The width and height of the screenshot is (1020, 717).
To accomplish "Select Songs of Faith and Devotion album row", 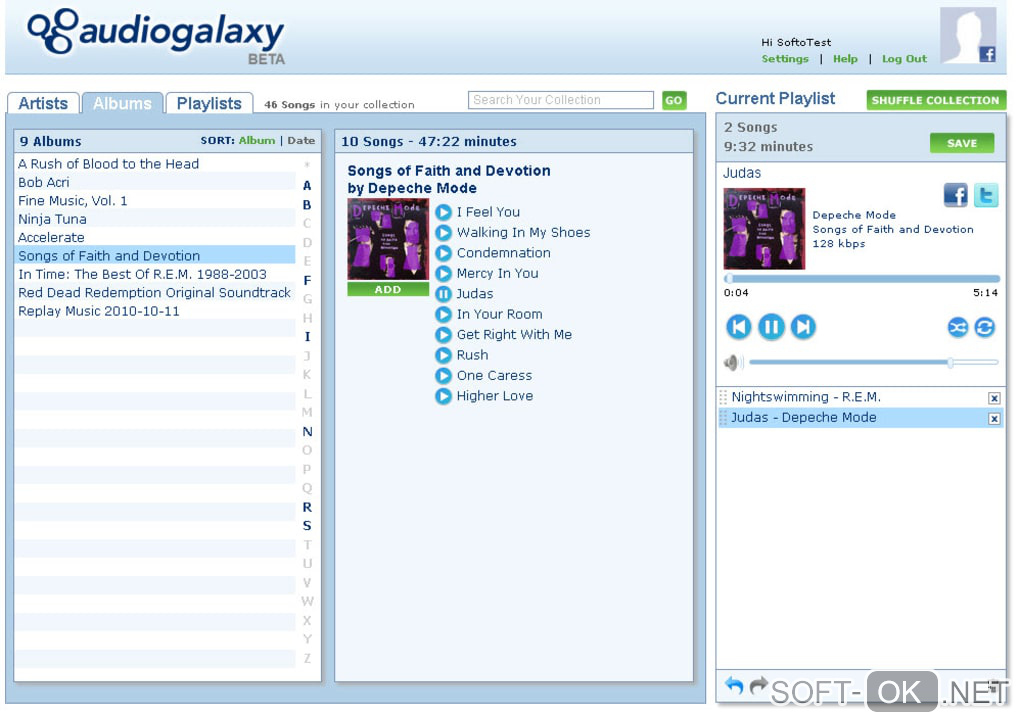I will 155,256.
